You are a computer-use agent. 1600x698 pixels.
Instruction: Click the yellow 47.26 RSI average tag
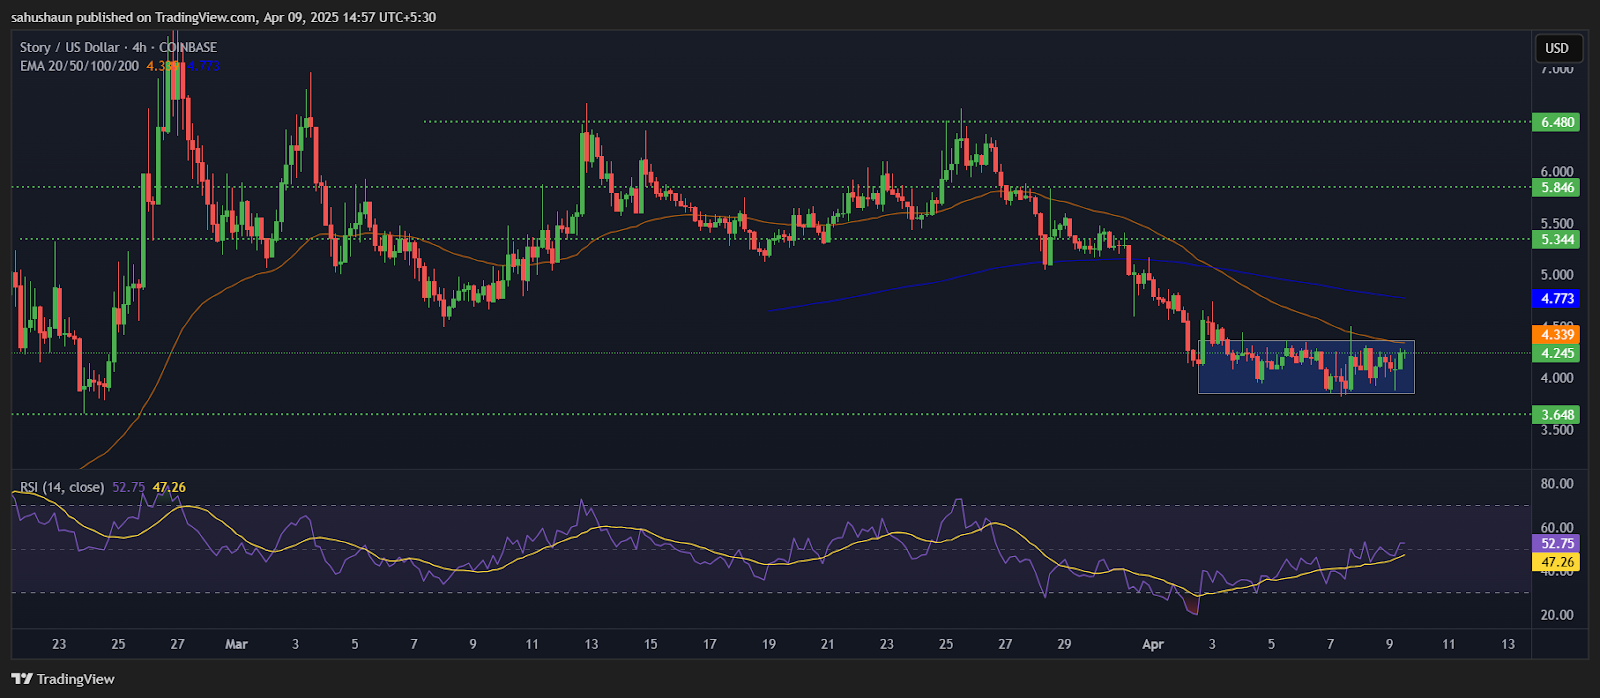pyautogui.click(x=1557, y=562)
